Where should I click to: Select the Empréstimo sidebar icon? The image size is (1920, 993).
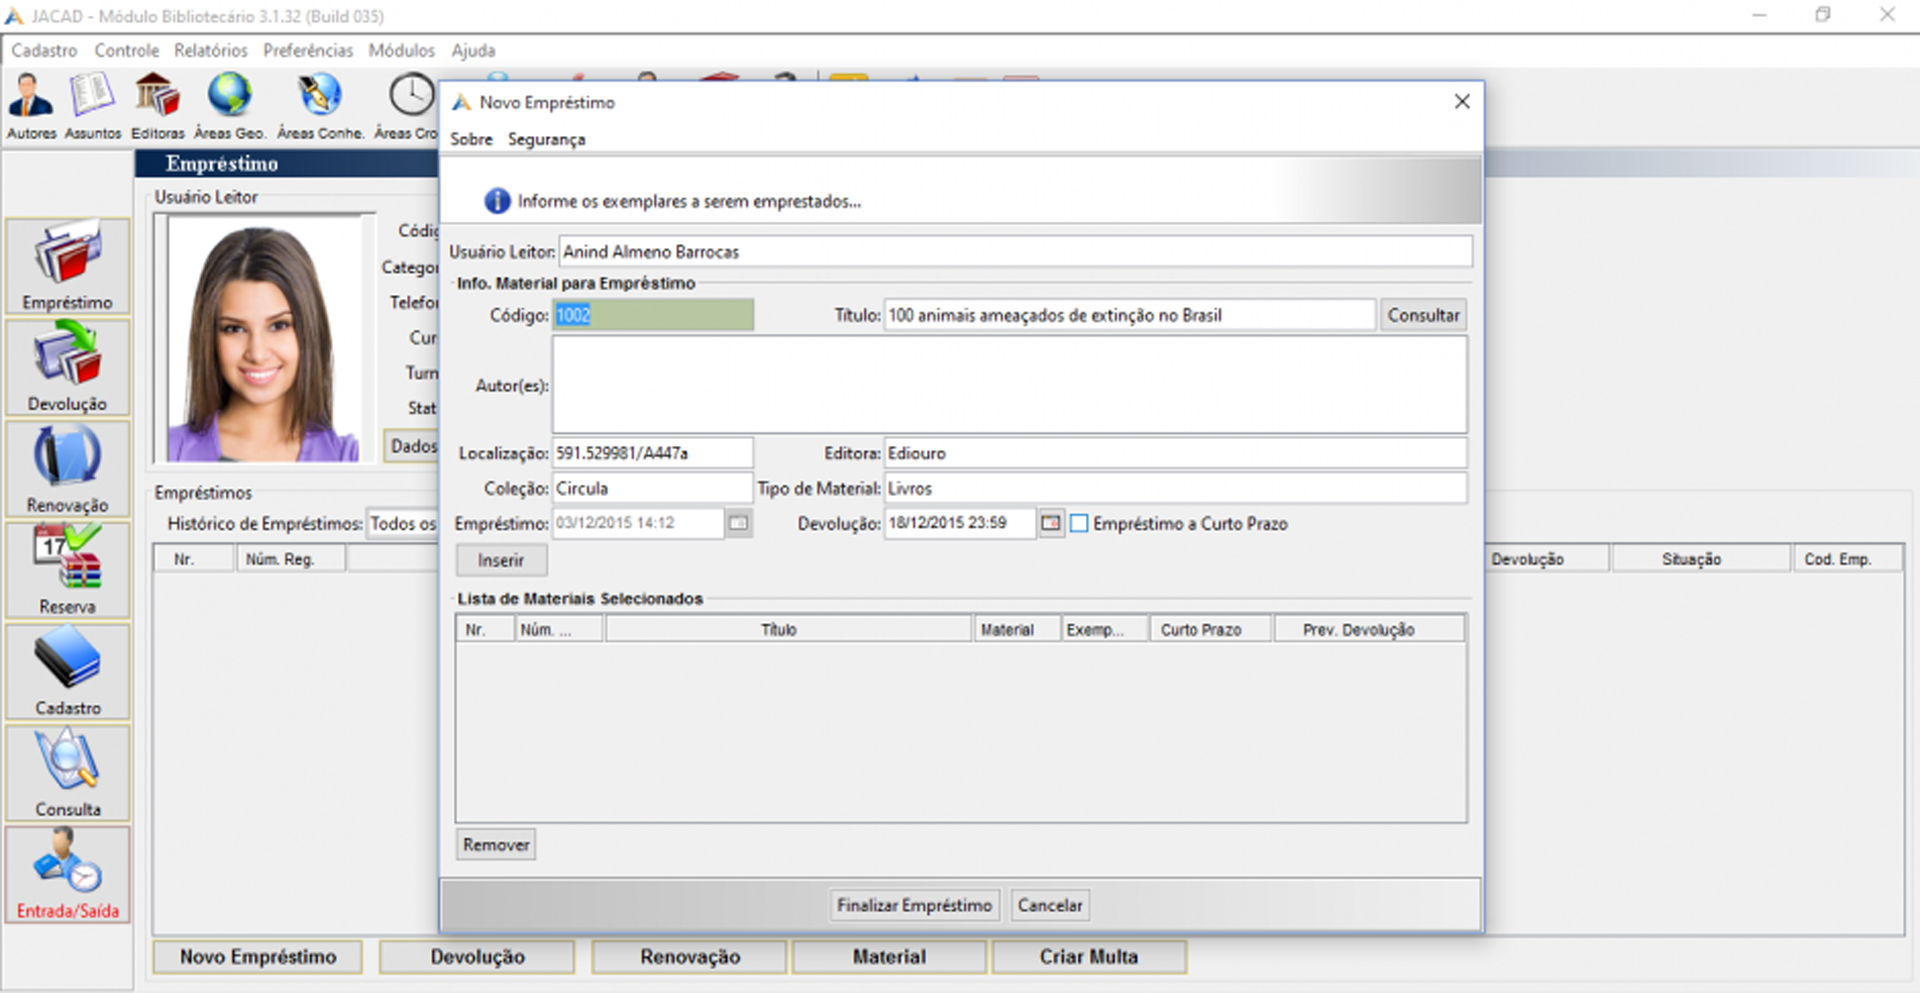(67, 266)
